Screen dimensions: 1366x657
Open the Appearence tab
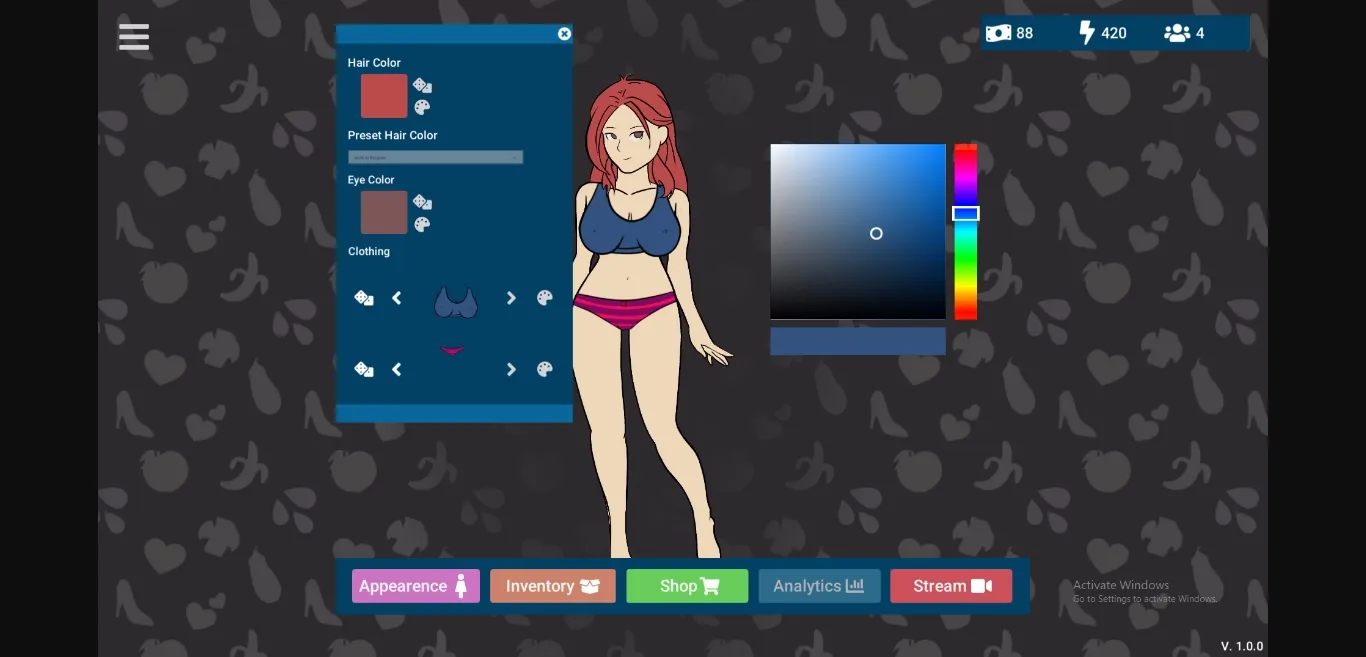[x=415, y=586]
